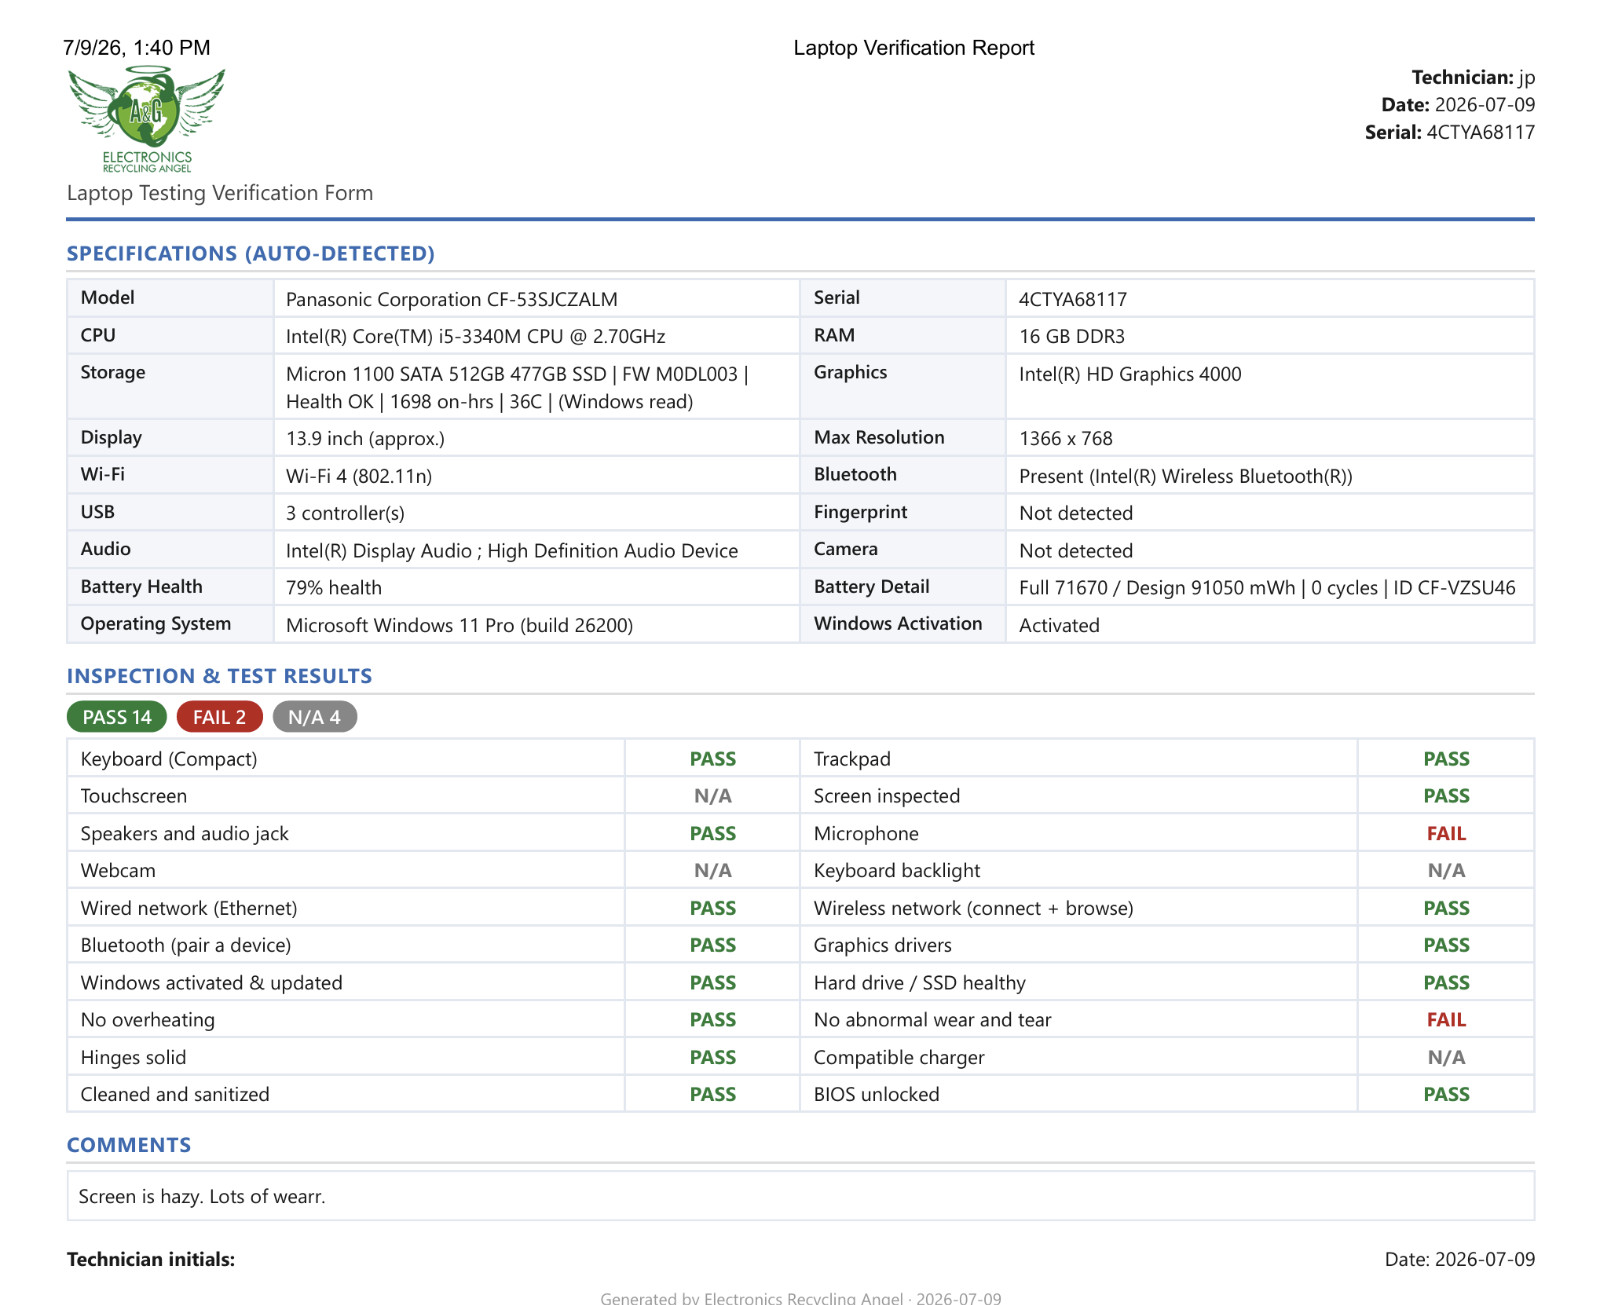Screen dimensions: 1600x1305
Task: Select the battery health '79% health'
Action: (334, 588)
